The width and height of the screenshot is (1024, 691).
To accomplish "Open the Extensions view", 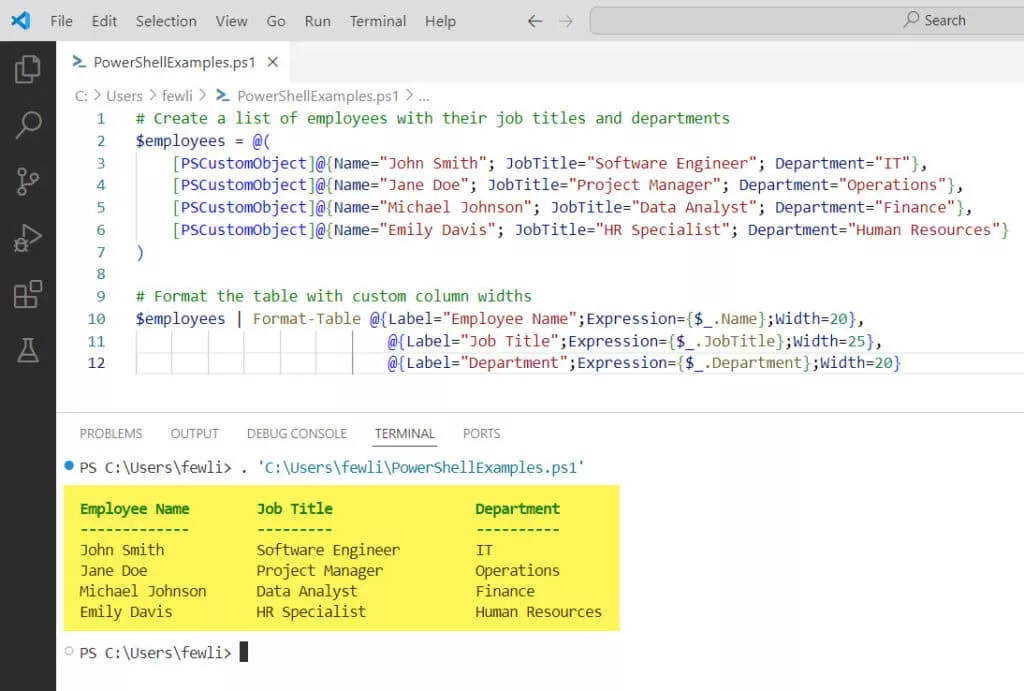I will (x=28, y=294).
